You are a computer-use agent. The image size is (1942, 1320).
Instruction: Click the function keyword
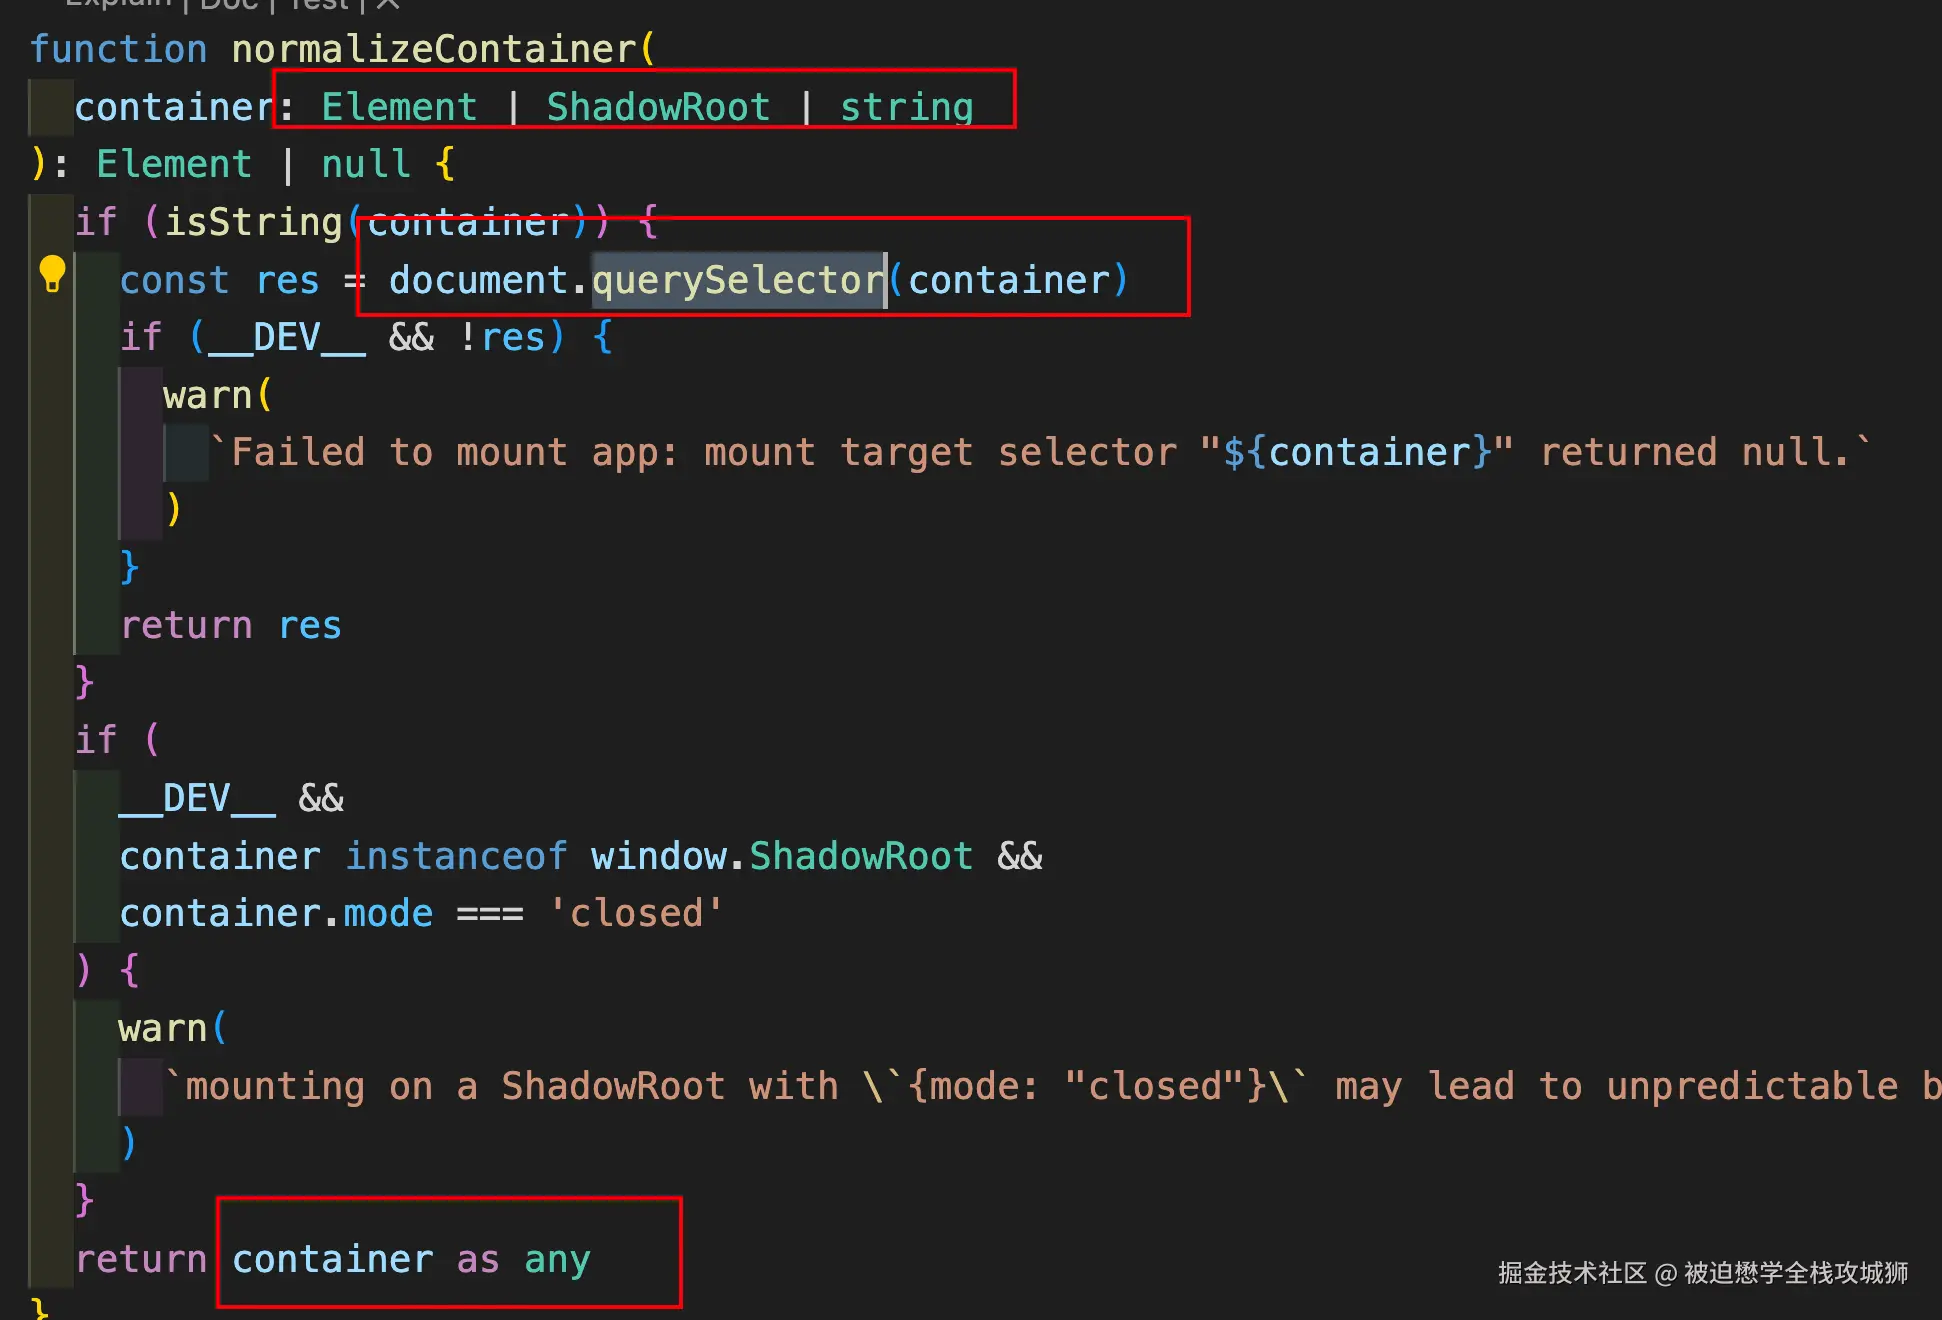tap(118, 49)
